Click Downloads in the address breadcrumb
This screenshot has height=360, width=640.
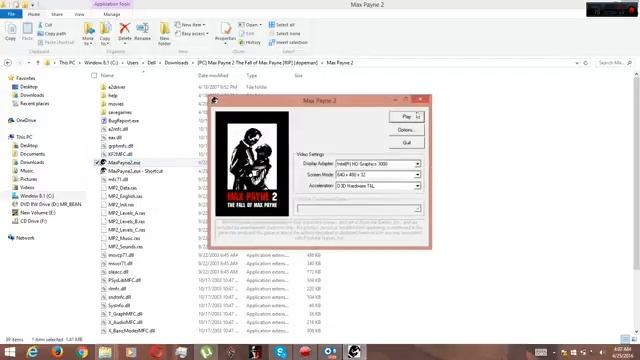[x=176, y=63]
